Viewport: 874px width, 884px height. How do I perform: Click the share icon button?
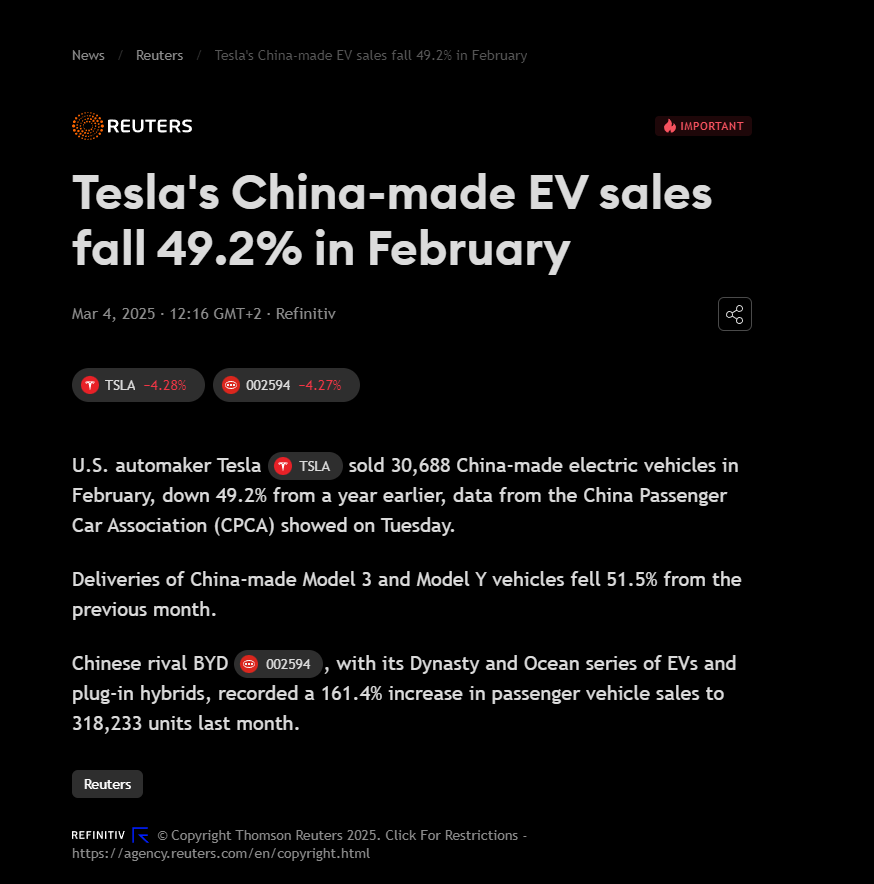(x=734, y=314)
